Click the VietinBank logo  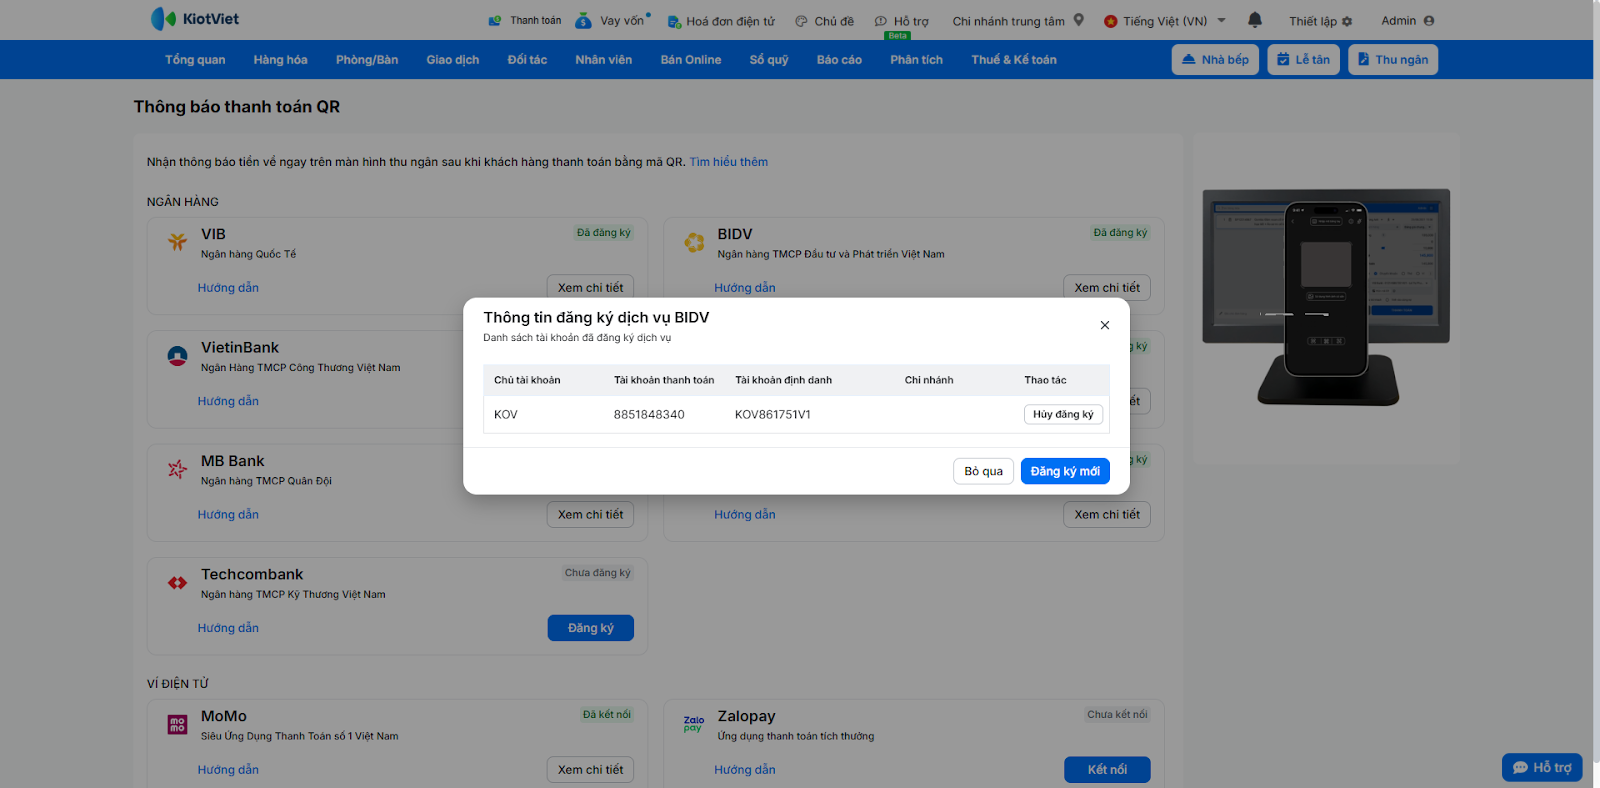pos(178,356)
